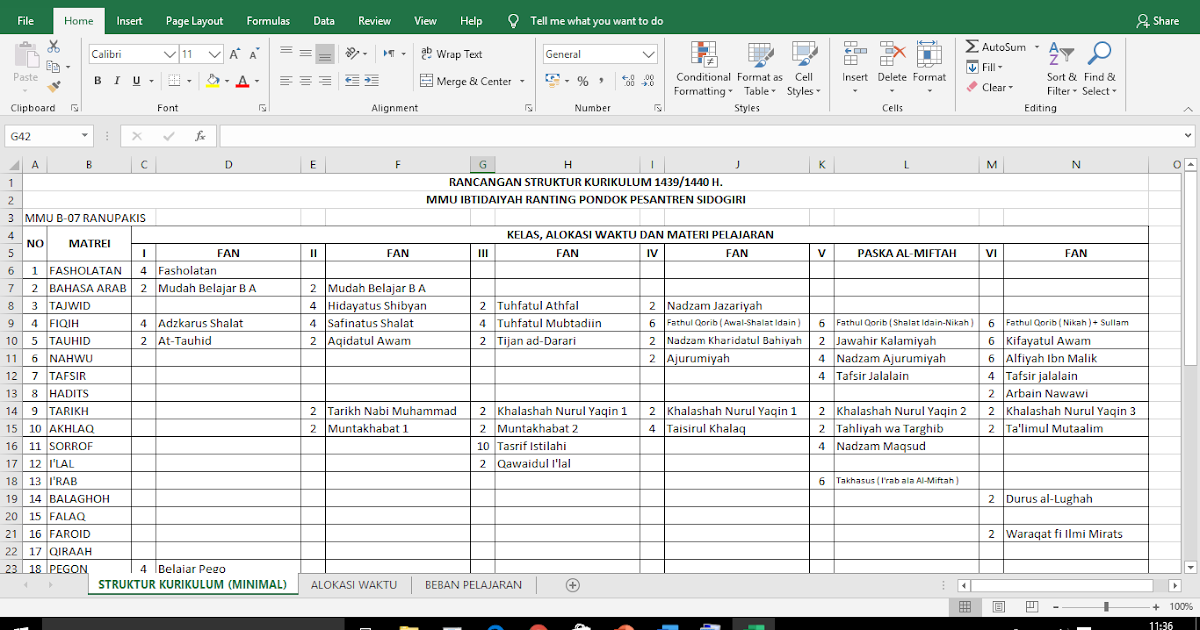The image size is (1200, 630).
Task: Open Conditional Formatting options
Action: [702, 68]
